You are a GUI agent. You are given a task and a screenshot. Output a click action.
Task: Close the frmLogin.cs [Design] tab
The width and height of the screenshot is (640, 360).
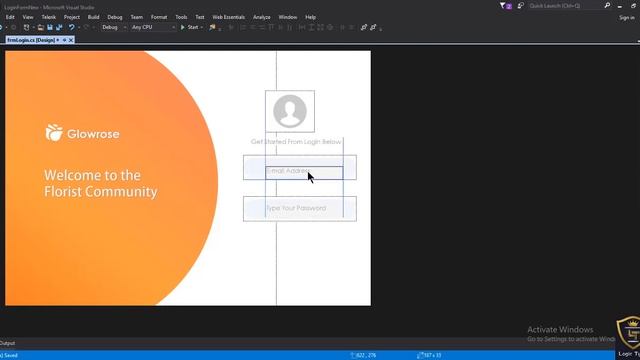click(71, 40)
